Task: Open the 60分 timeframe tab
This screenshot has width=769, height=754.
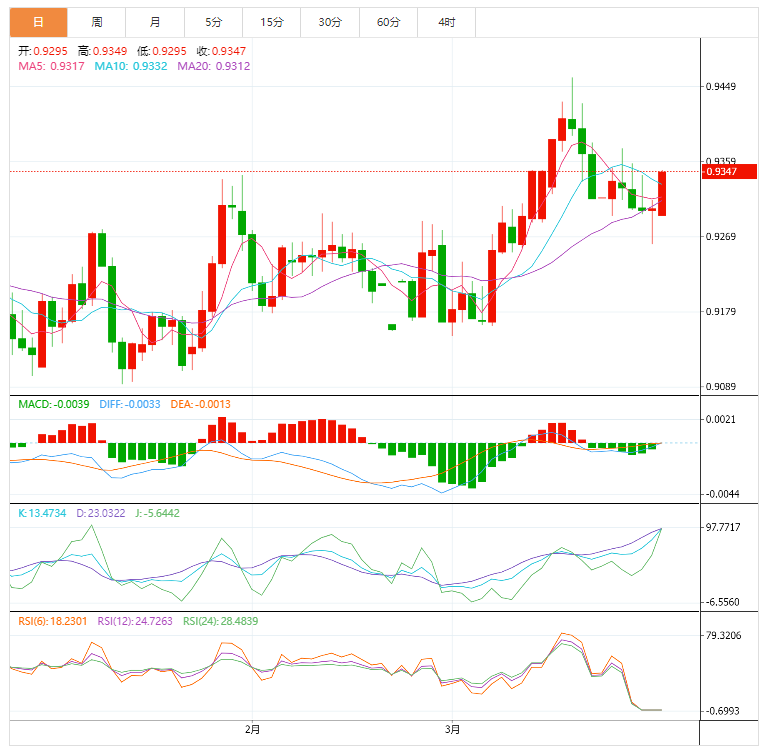Action: pyautogui.click(x=388, y=22)
